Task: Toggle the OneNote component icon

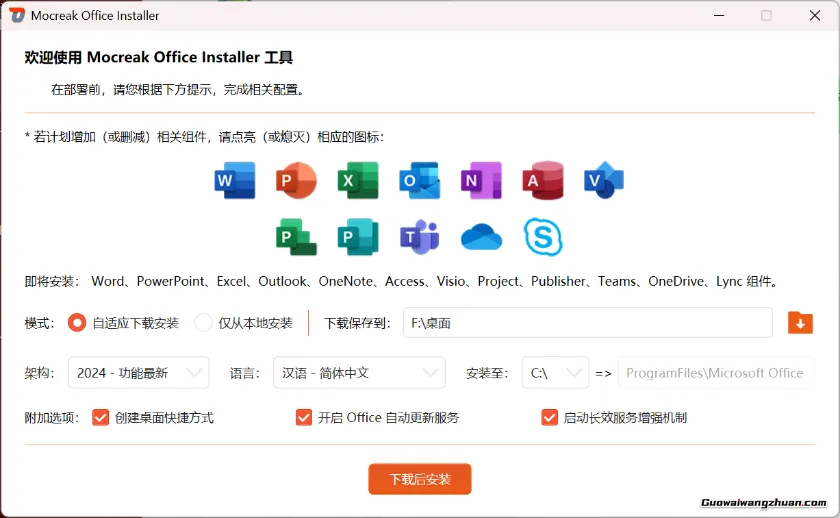Action: (481, 181)
